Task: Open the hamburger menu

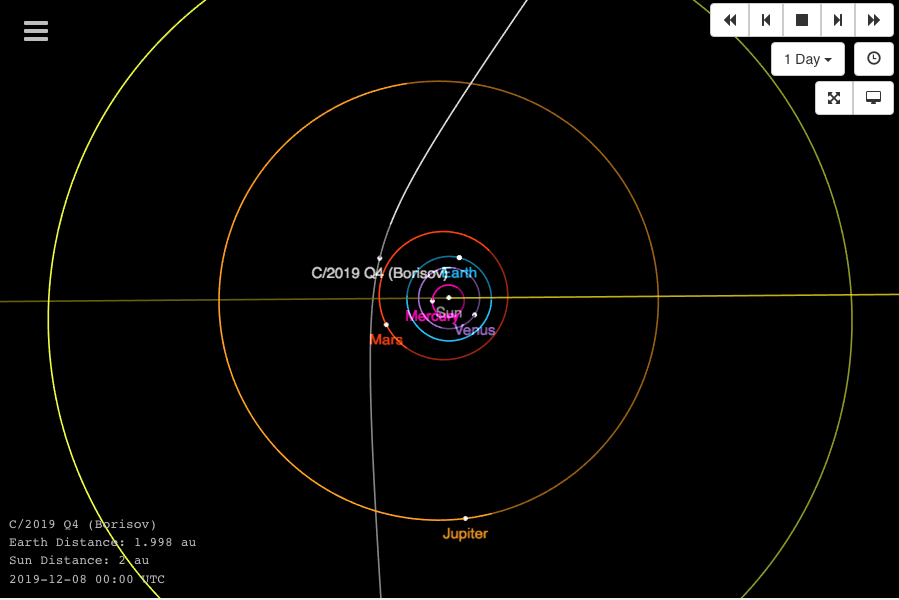Action: click(36, 31)
